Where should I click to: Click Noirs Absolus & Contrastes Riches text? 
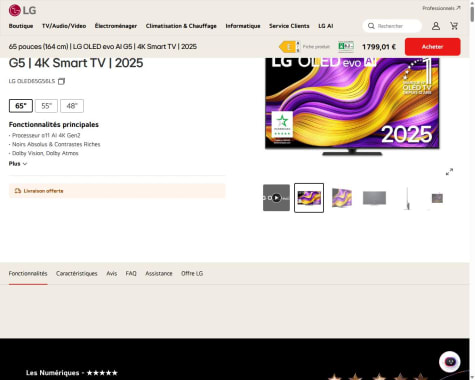[x=56, y=144]
